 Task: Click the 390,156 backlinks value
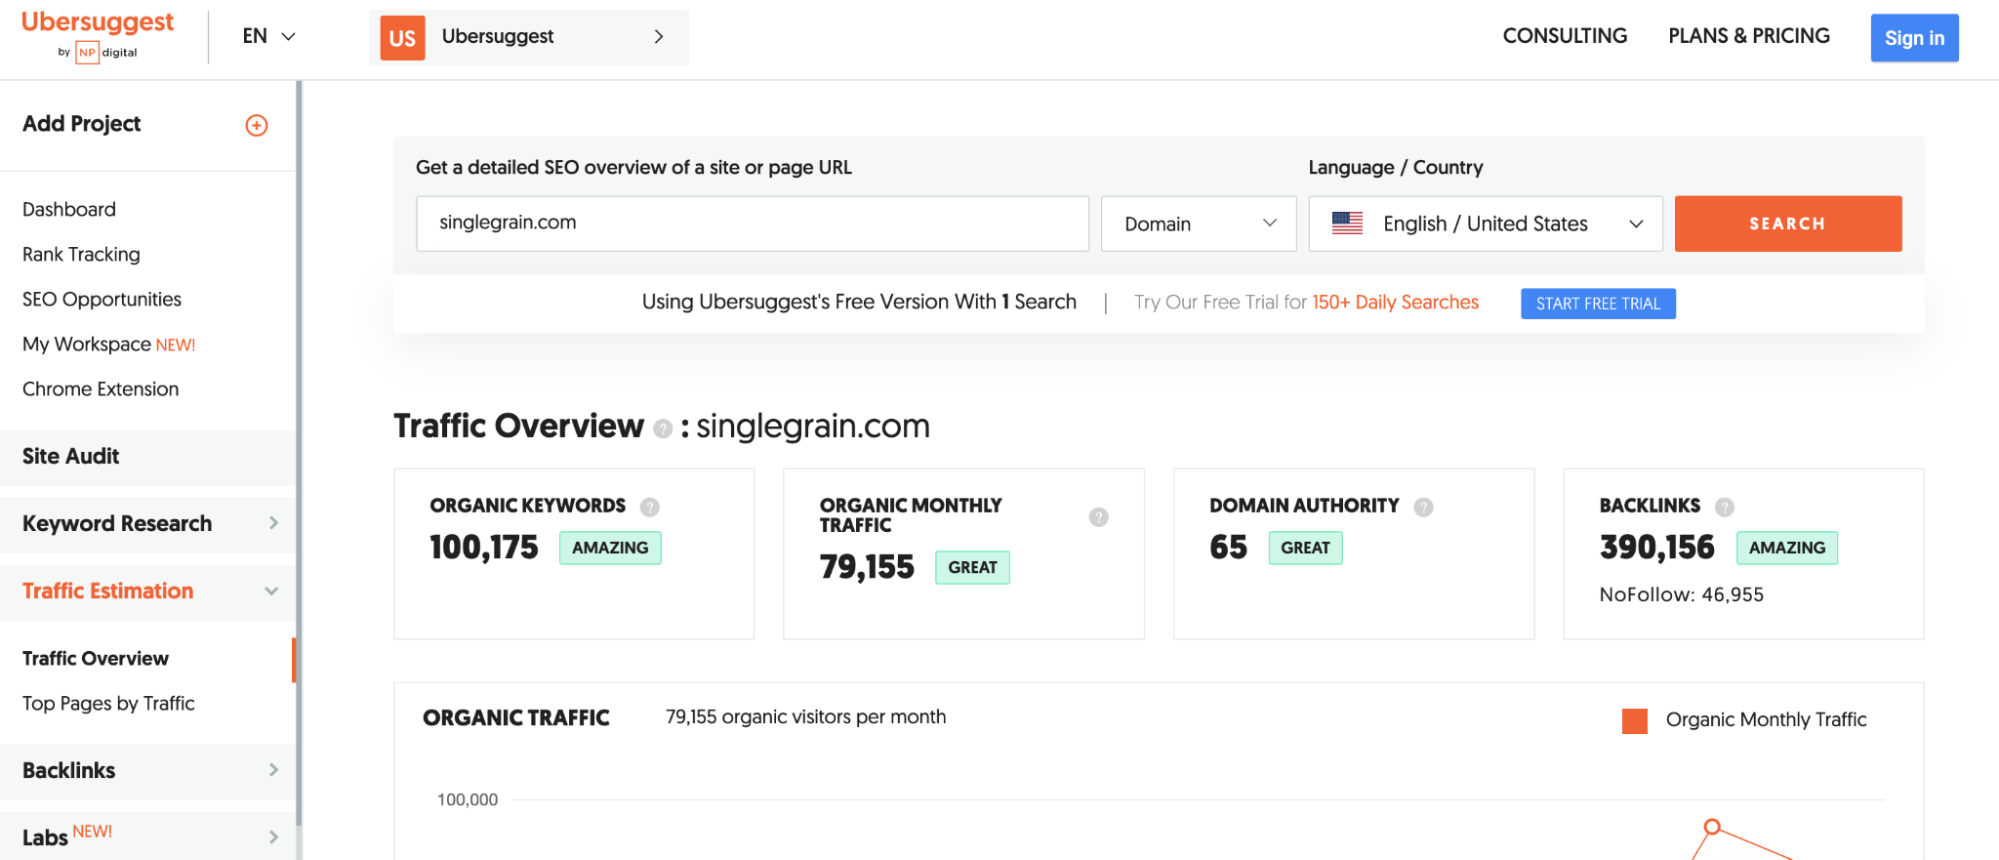(1657, 547)
